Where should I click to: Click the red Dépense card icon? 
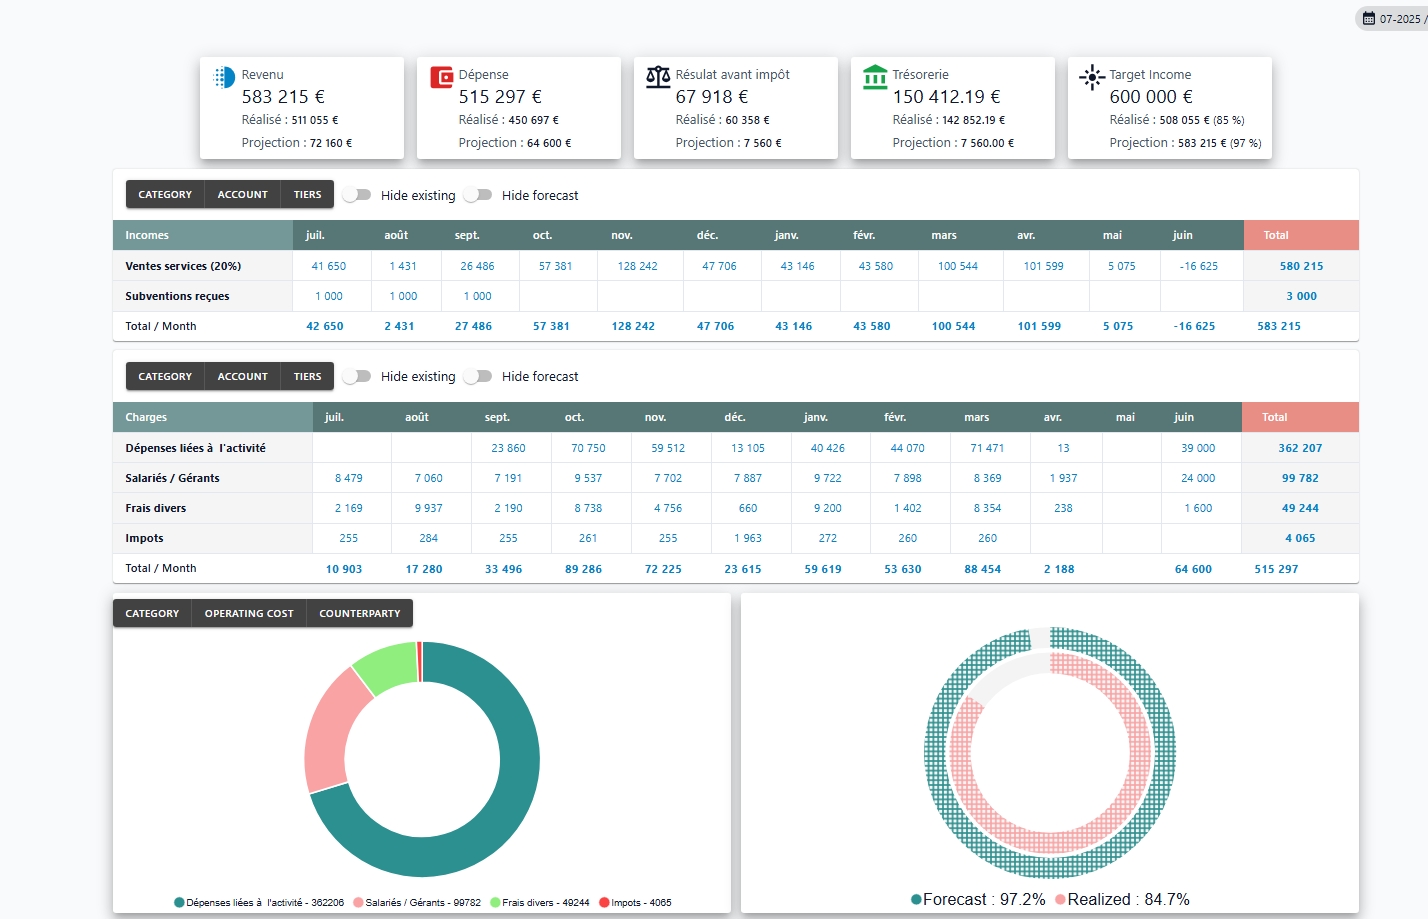coord(440,76)
